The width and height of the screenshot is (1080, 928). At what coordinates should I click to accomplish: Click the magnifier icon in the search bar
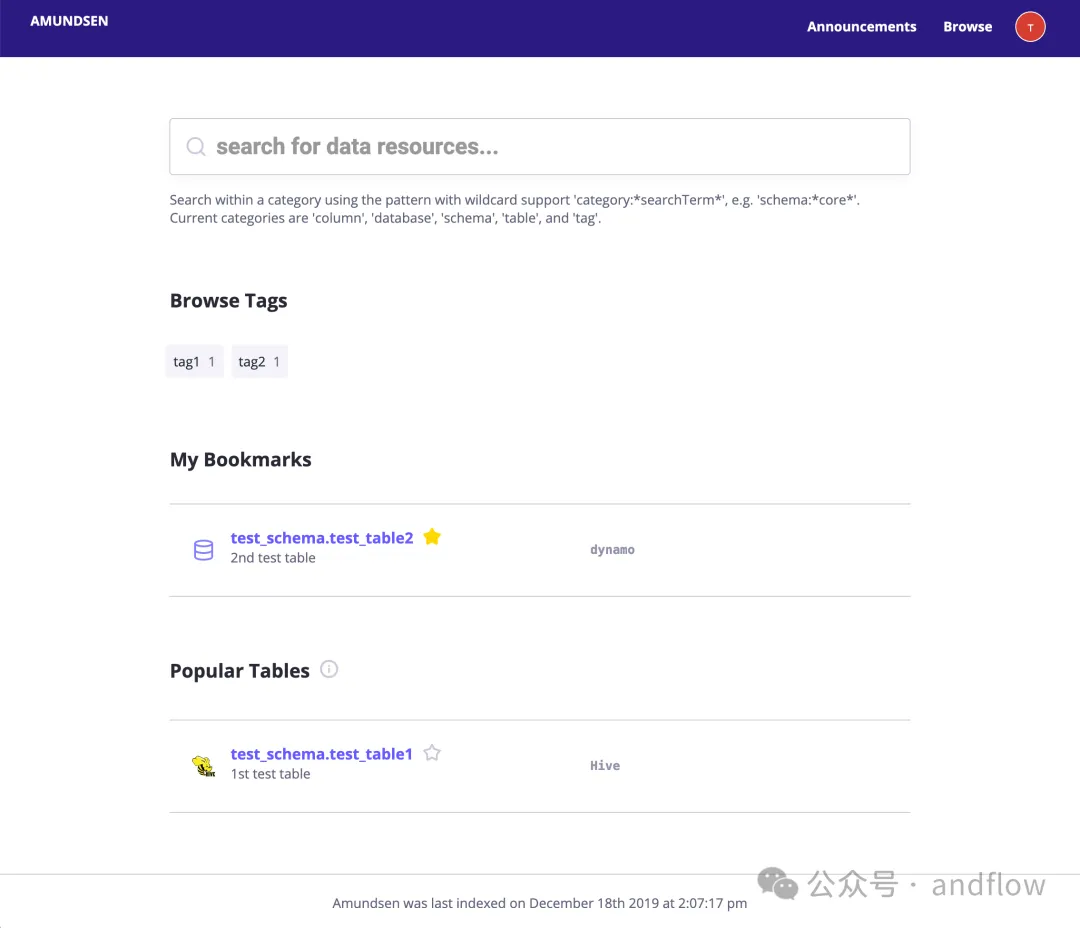[196, 147]
